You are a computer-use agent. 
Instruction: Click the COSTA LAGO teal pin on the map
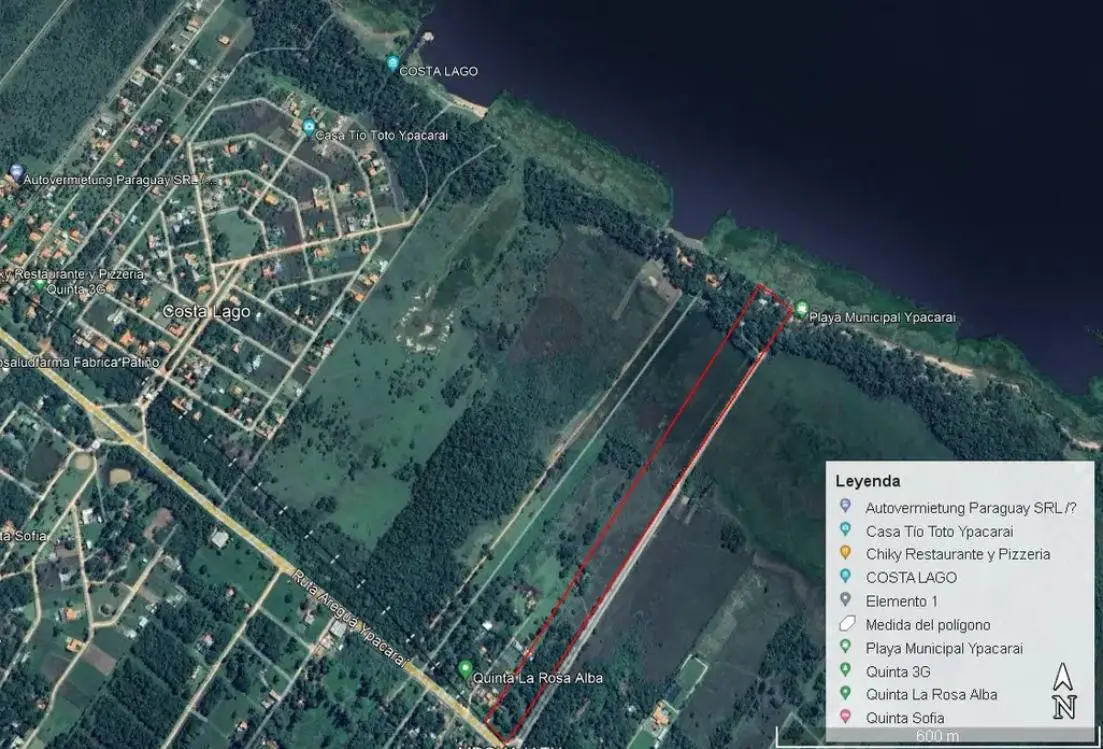tap(392, 63)
